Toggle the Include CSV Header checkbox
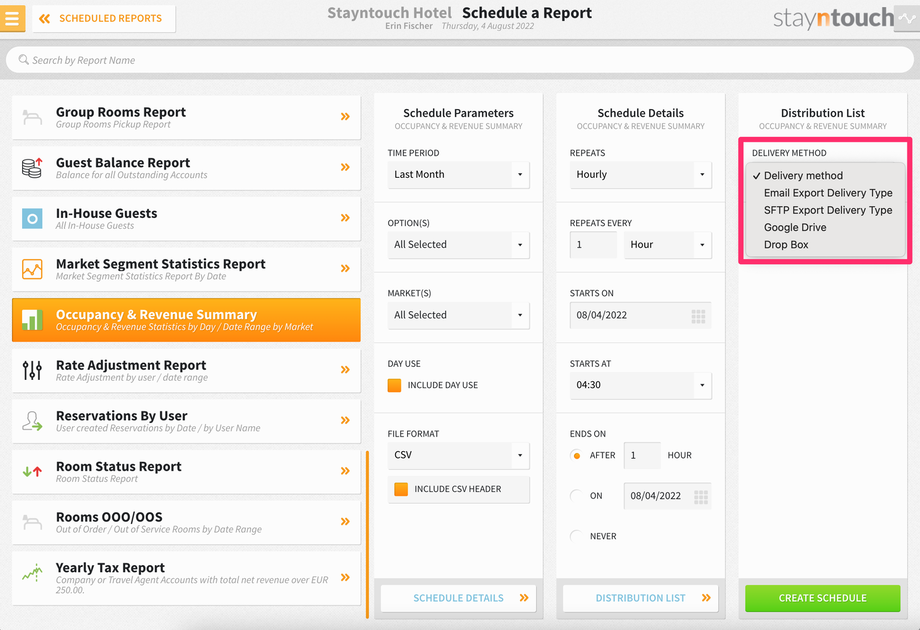The height and width of the screenshot is (630, 920). click(x=401, y=489)
